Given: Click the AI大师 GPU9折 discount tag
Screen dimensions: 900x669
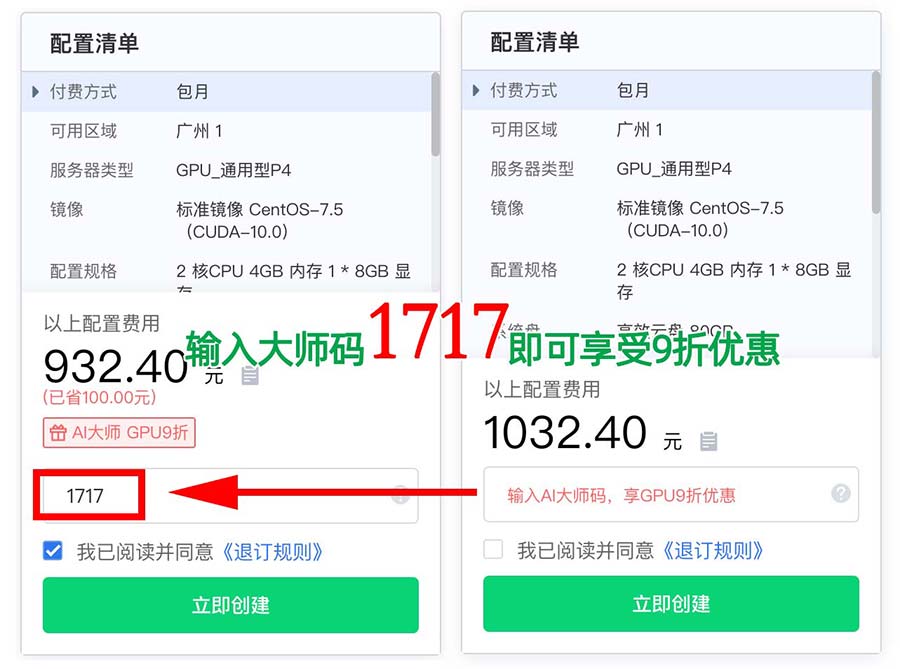Looking at the screenshot, I should point(119,433).
